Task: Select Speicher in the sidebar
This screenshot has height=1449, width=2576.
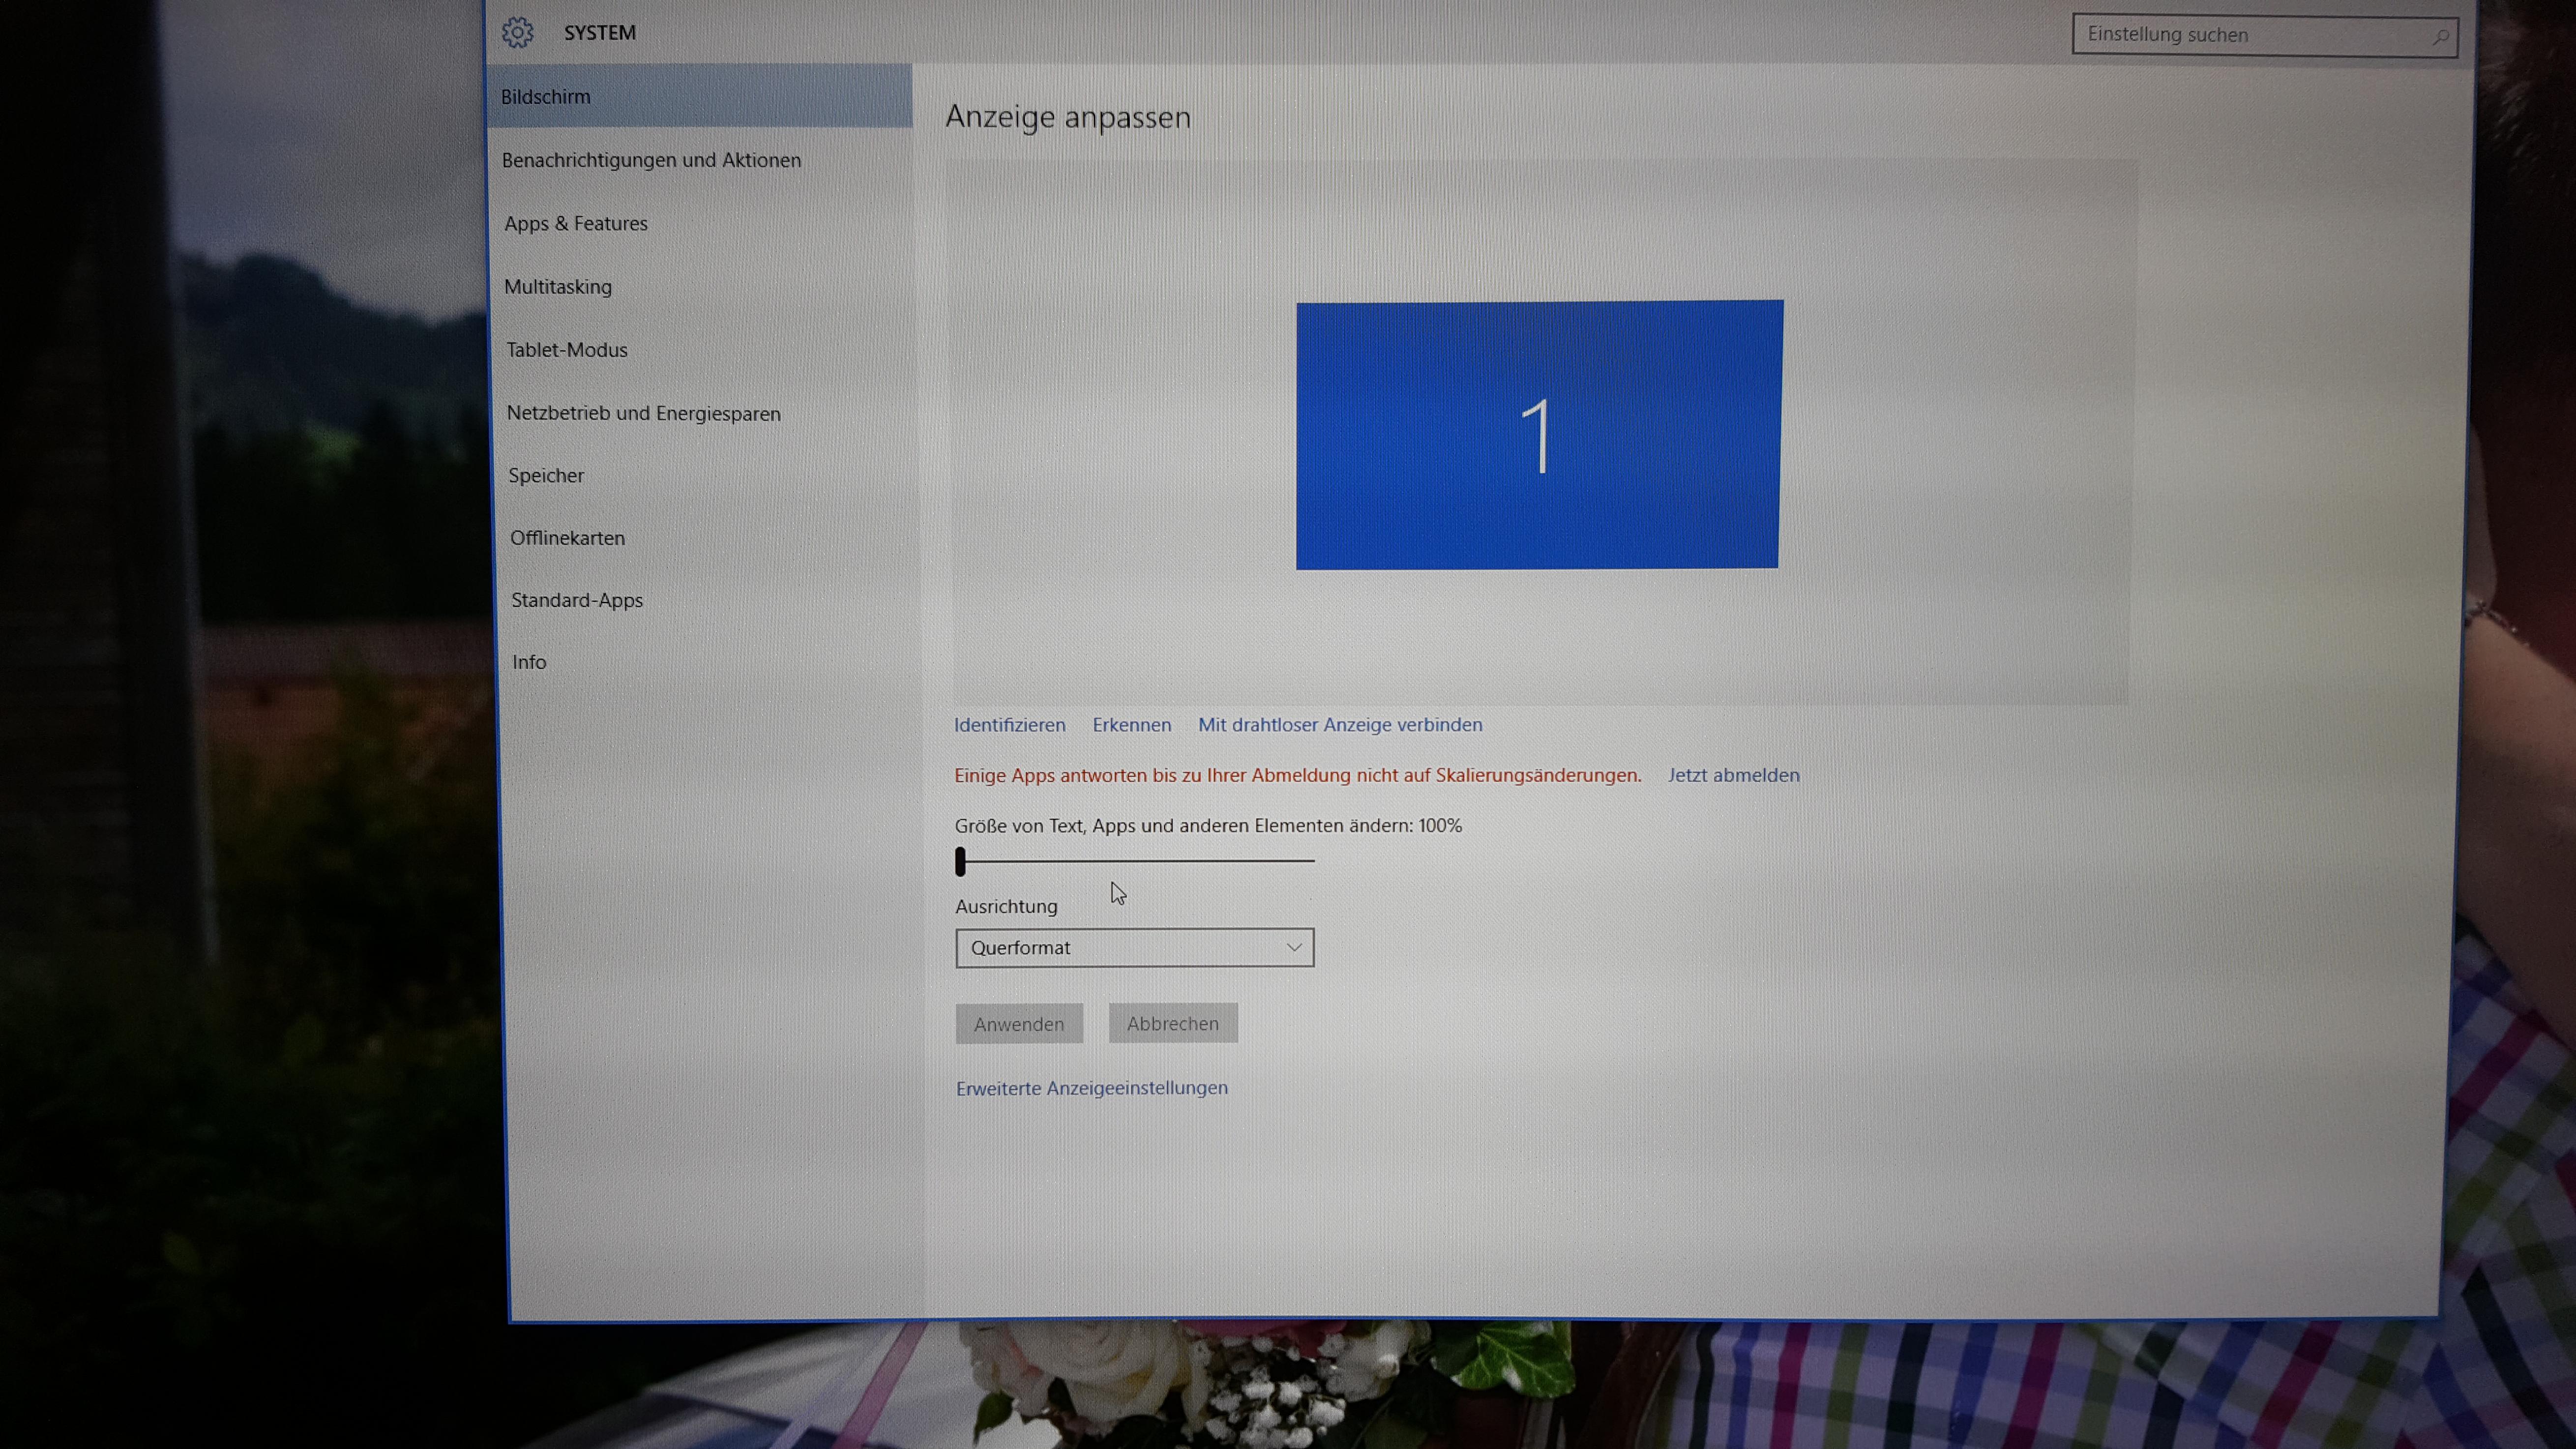Action: click(546, 475)
